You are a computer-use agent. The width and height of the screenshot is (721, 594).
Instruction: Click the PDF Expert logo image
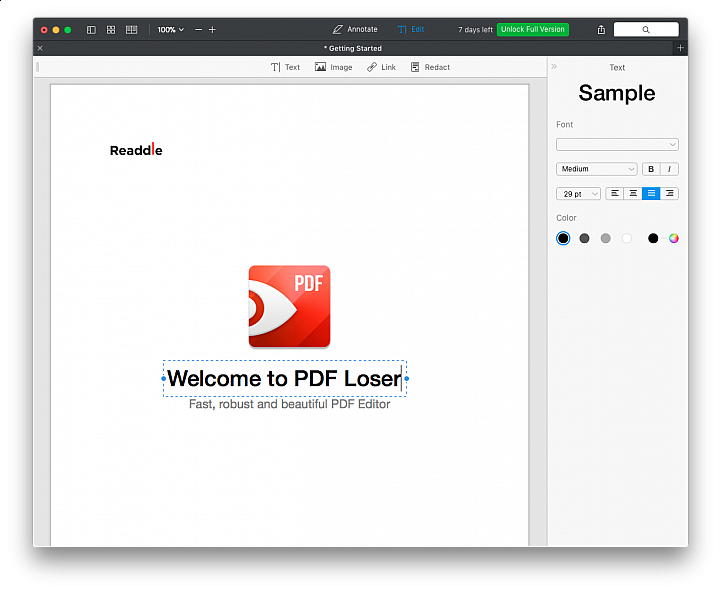(x=289, y=306)
